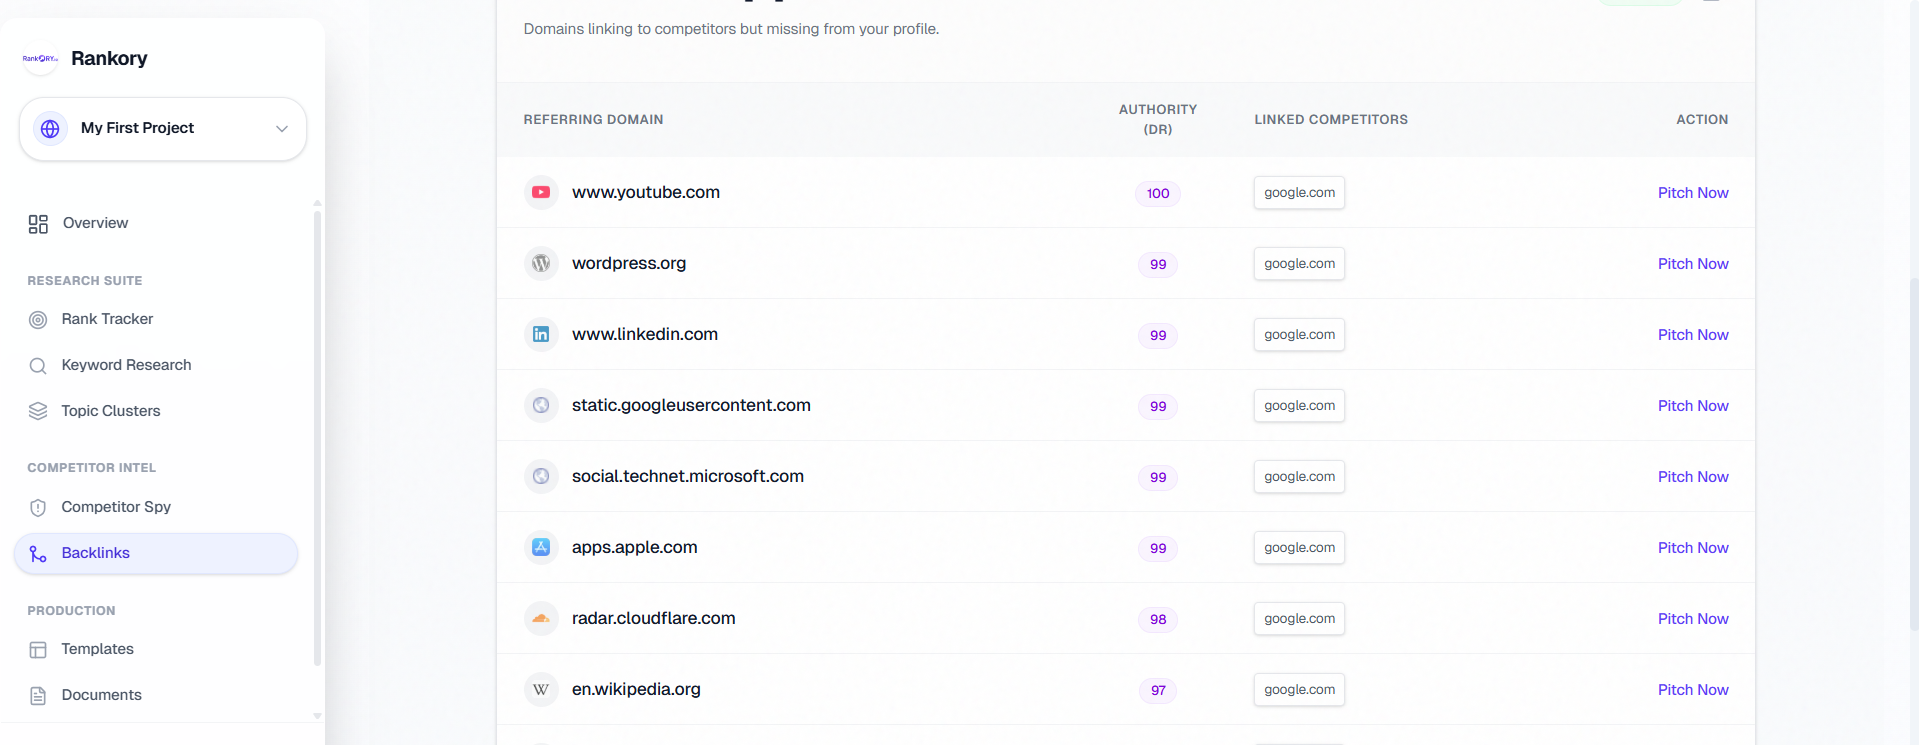Screen dimensions: 1919x745
Task: Click the static.googleusercontent.com domain name
Action: (691, 405)
